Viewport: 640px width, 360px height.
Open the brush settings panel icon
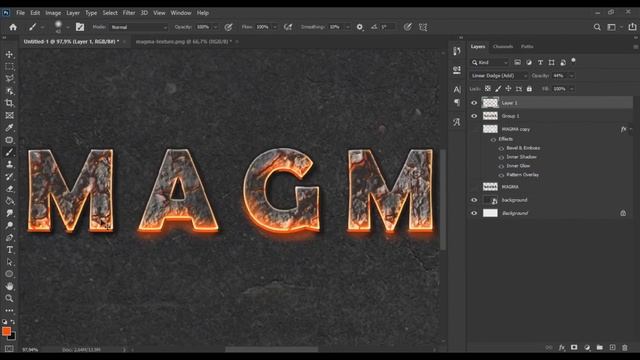[80, 27]
